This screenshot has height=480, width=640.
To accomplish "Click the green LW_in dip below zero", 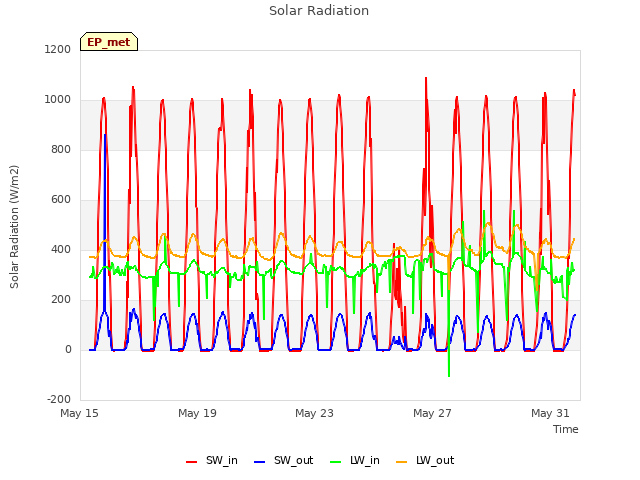I will pos(449,373).
